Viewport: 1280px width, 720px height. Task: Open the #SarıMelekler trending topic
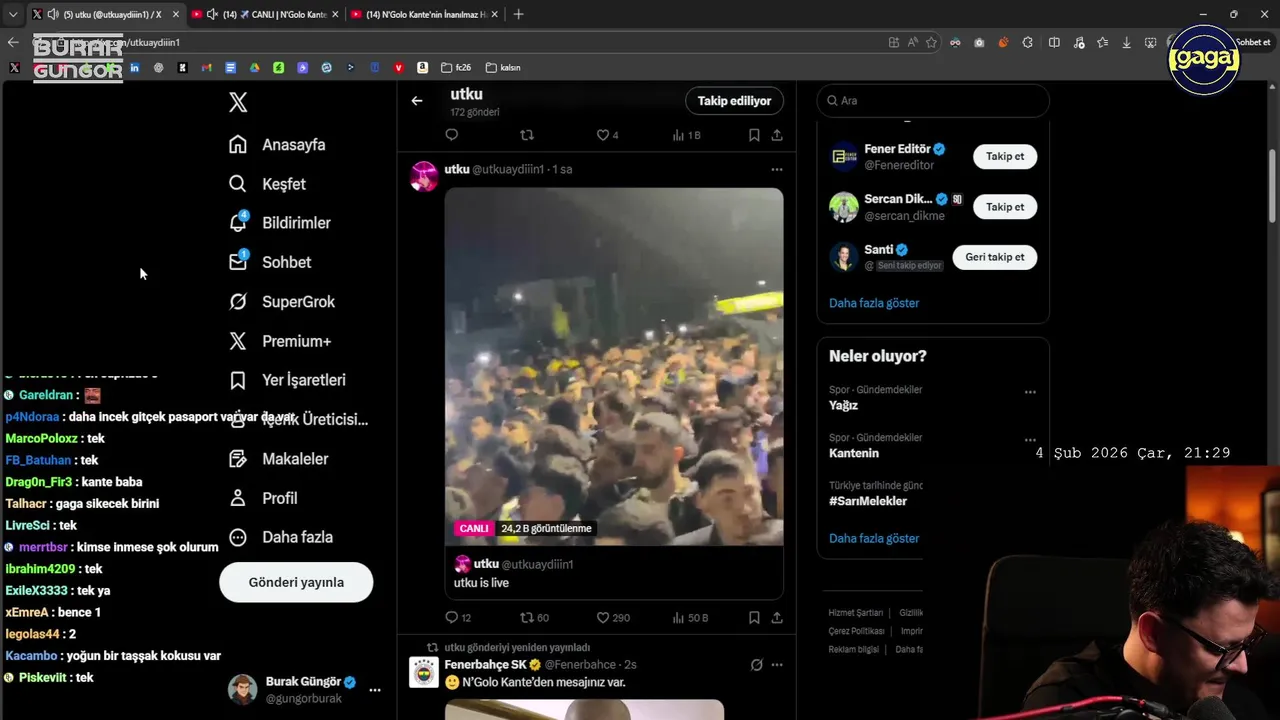click(868, 501)
